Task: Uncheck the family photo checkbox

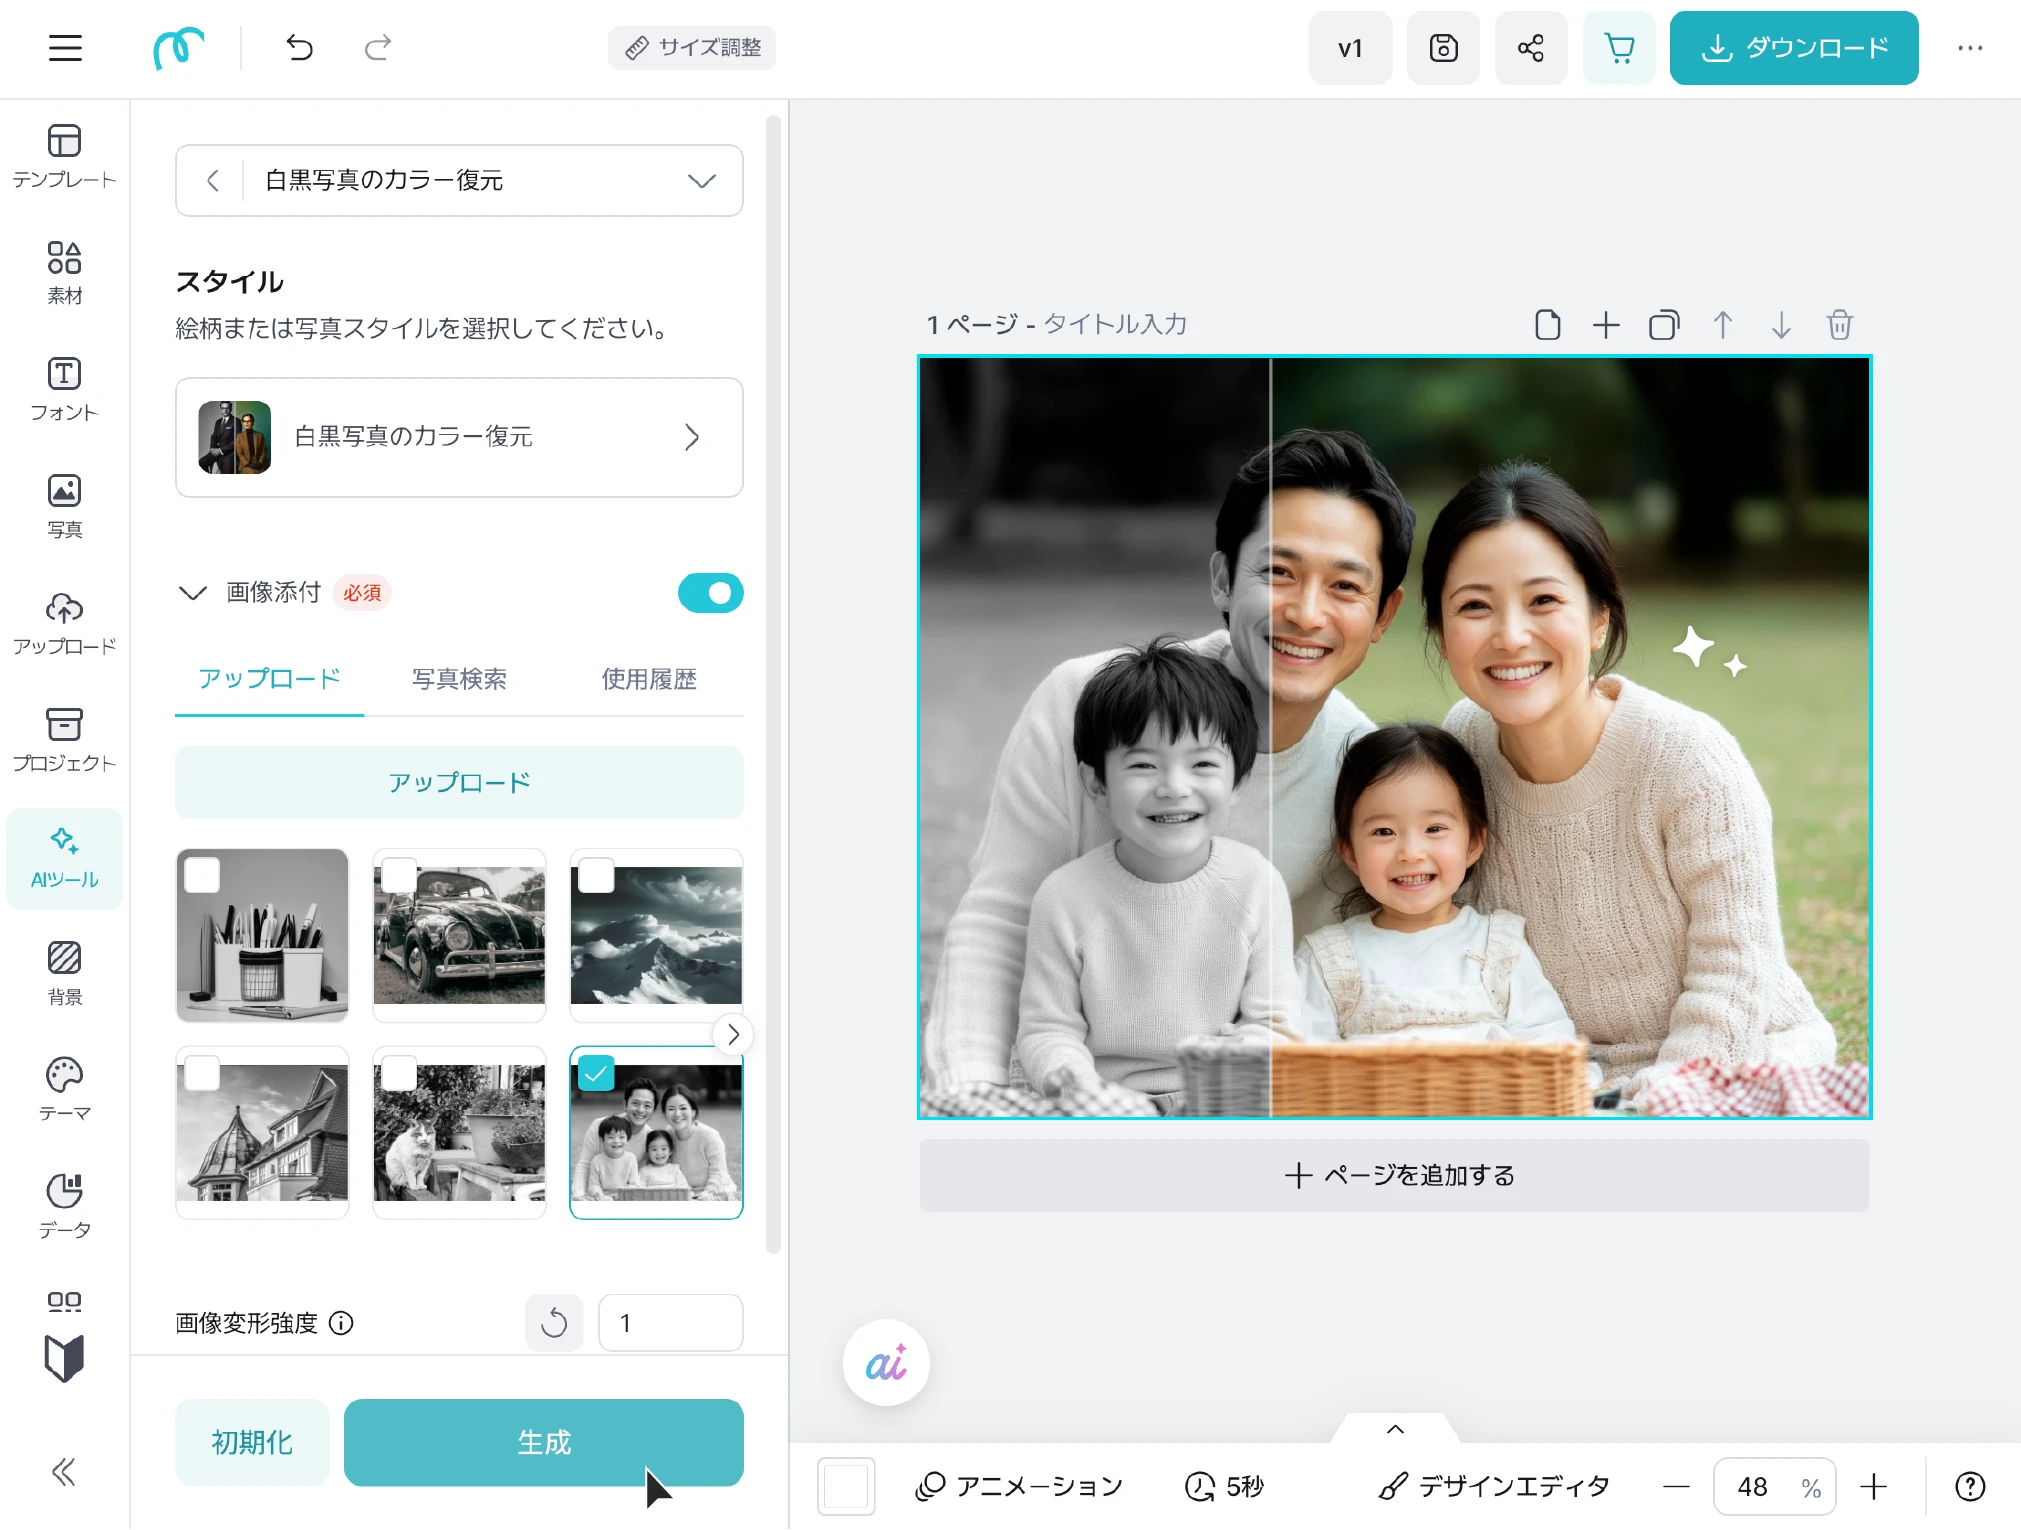Action: click(596, 1073)
